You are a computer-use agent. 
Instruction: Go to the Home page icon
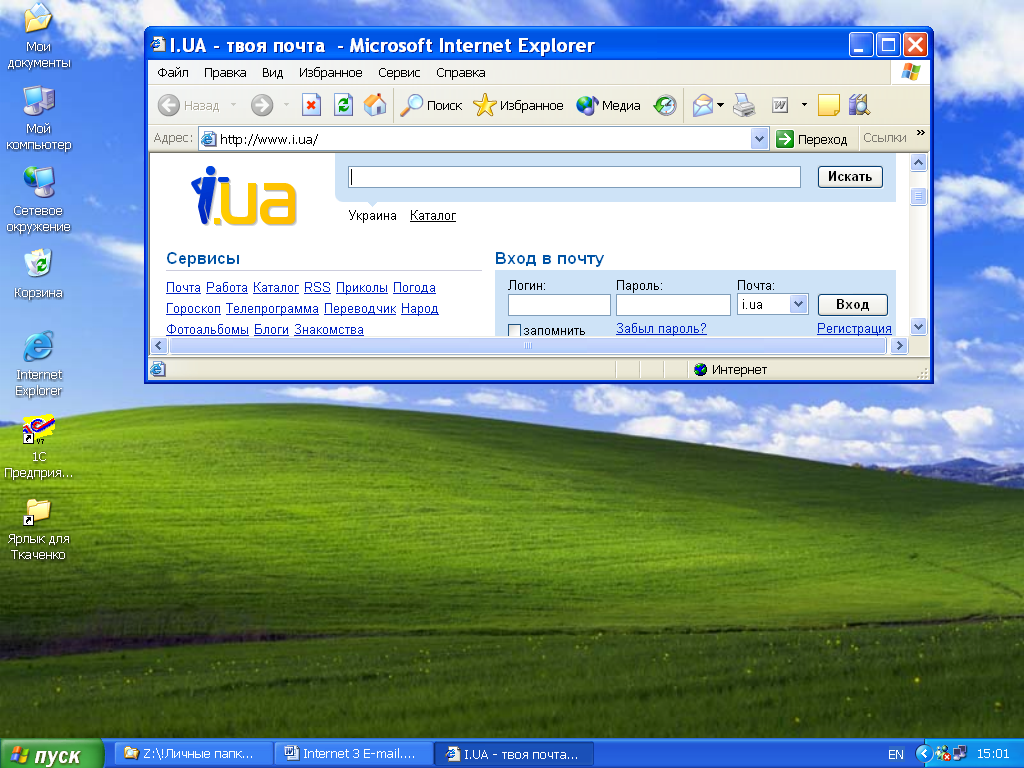point(375,105)
